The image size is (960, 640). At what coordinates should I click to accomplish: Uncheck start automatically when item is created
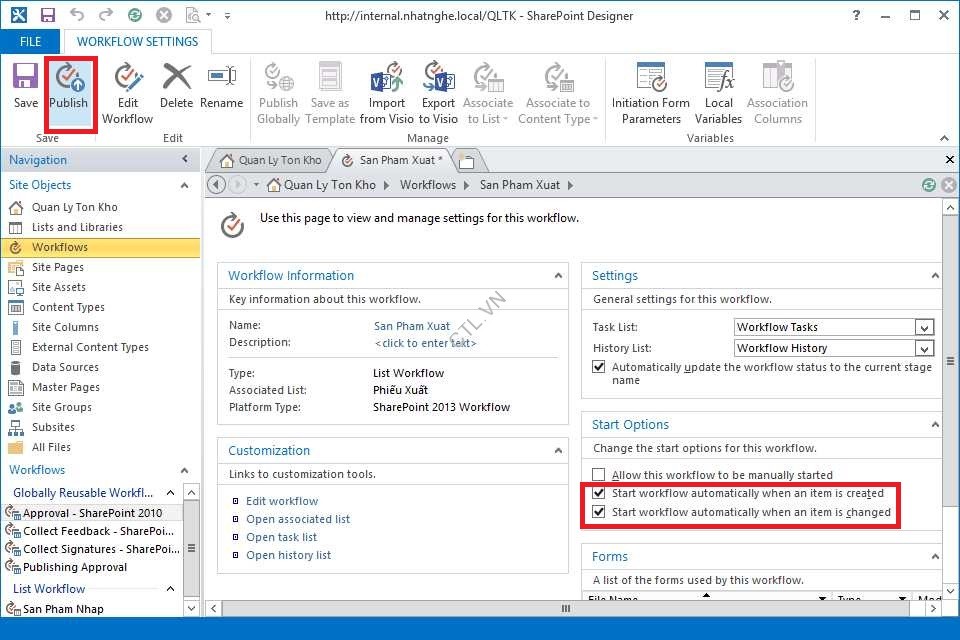pyautogui.click(x=599, y=494)
